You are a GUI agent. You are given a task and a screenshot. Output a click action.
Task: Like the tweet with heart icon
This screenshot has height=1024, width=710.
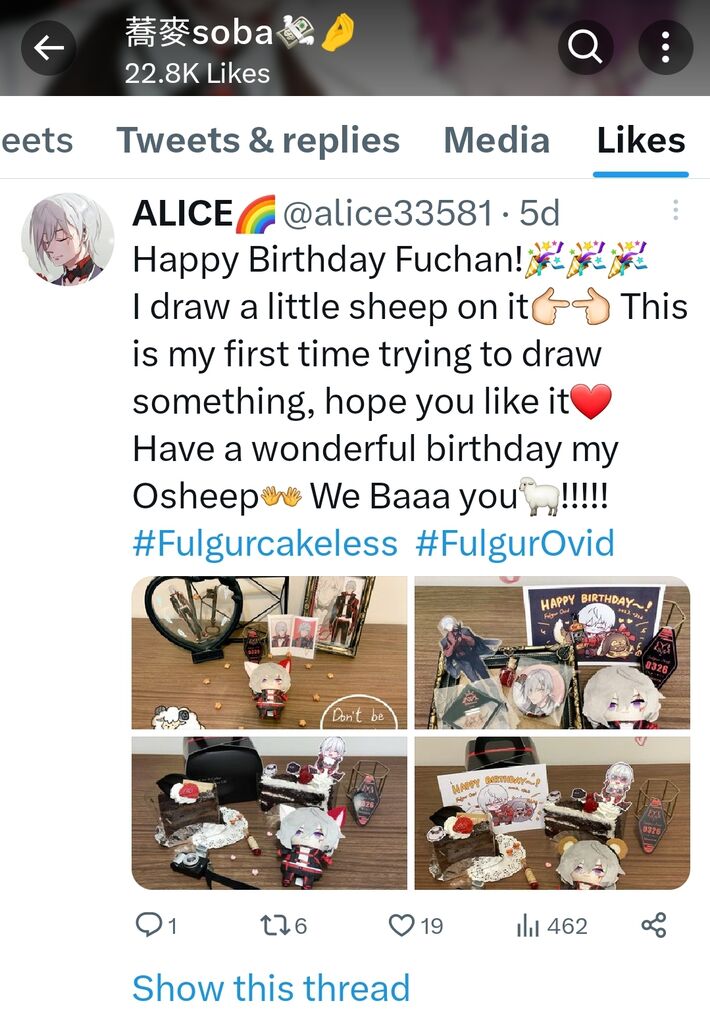401,925
